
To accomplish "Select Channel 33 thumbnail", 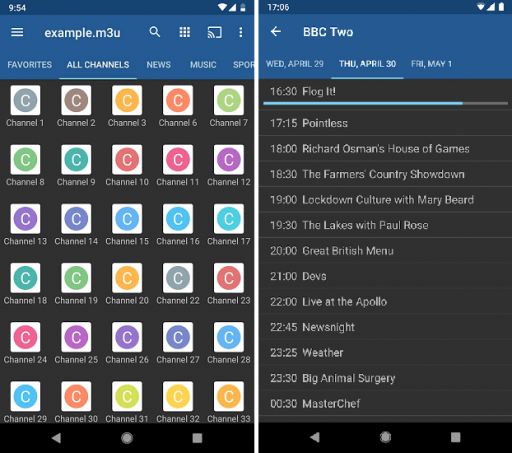I will click(229, 396).
